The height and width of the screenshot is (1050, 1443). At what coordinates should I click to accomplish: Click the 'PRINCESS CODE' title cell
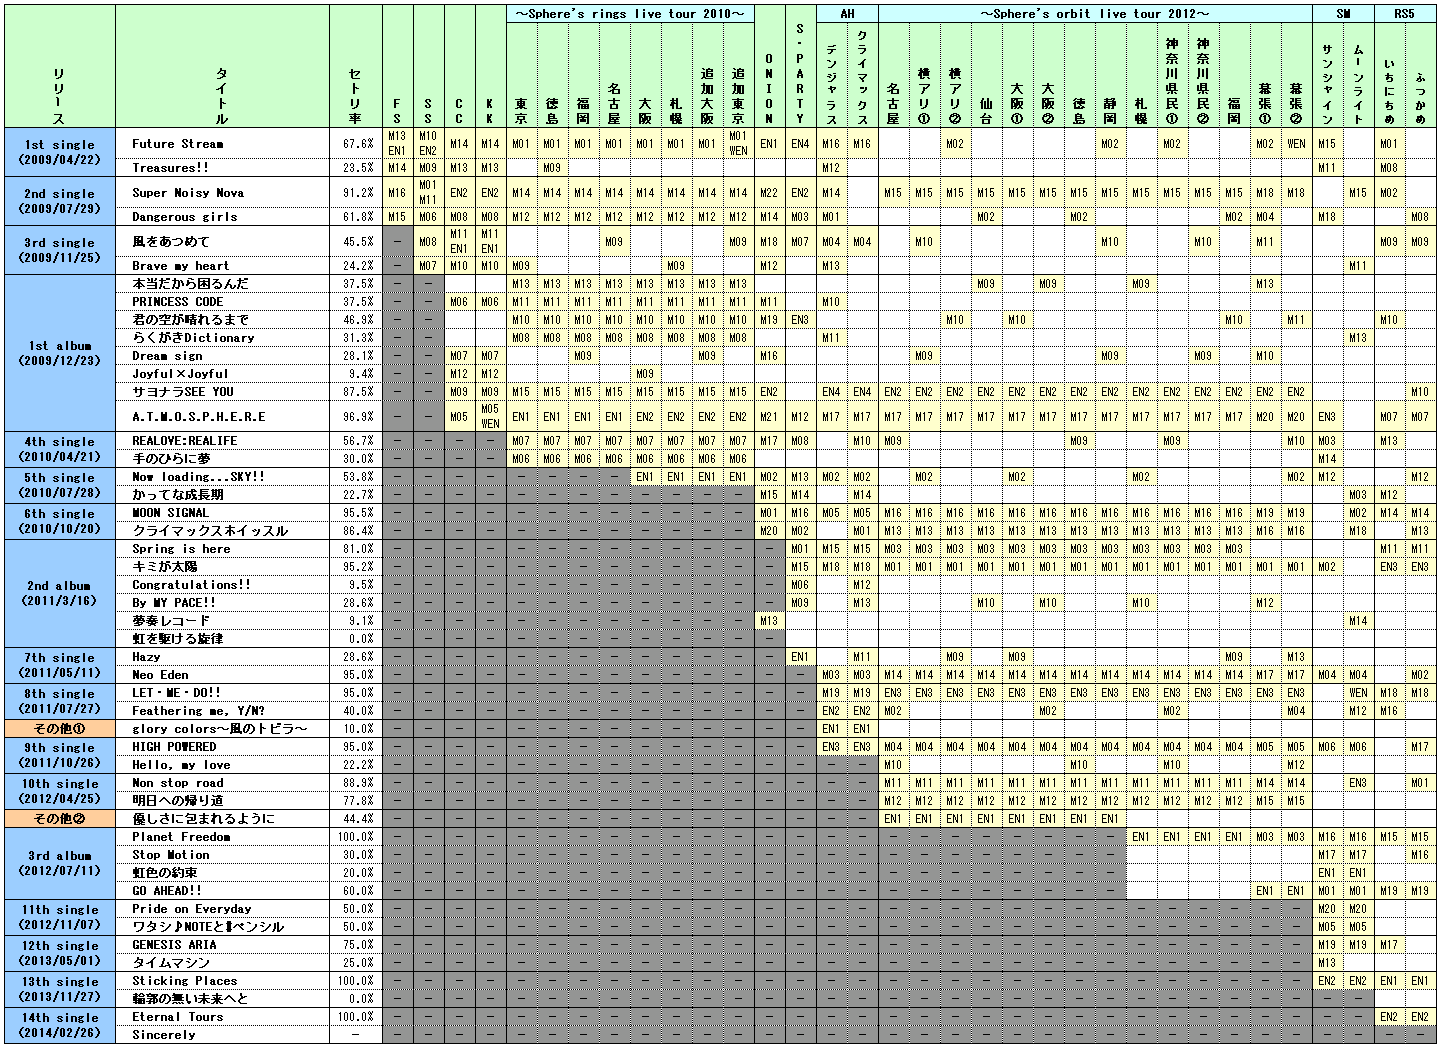click(x=222, y=302)
